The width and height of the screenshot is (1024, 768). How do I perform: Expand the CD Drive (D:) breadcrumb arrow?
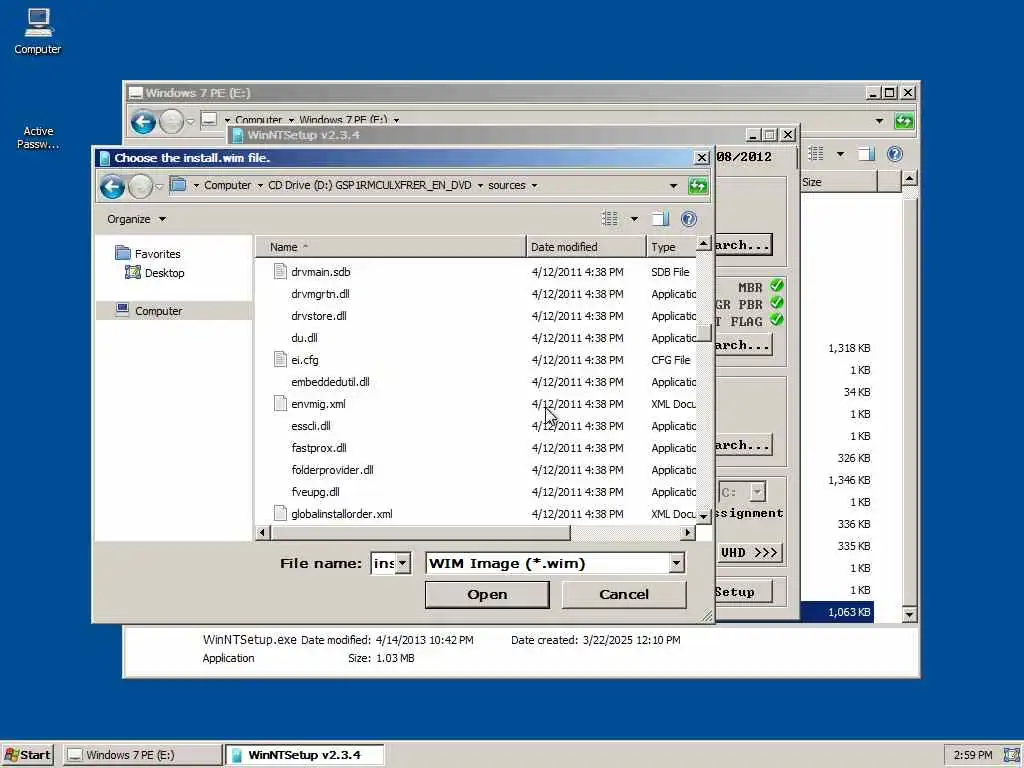click(x=480, y=185)
